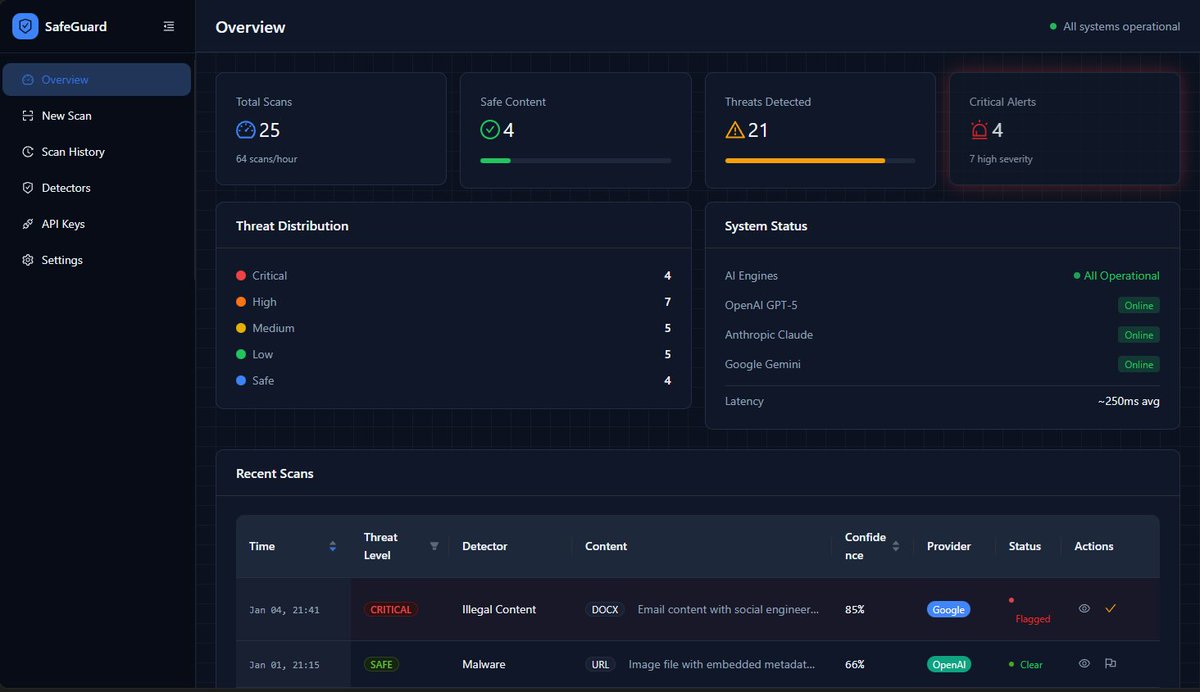Click the SafeGuard shield logo
Viewport: 1200px width, 692px height.
(25, 26)
